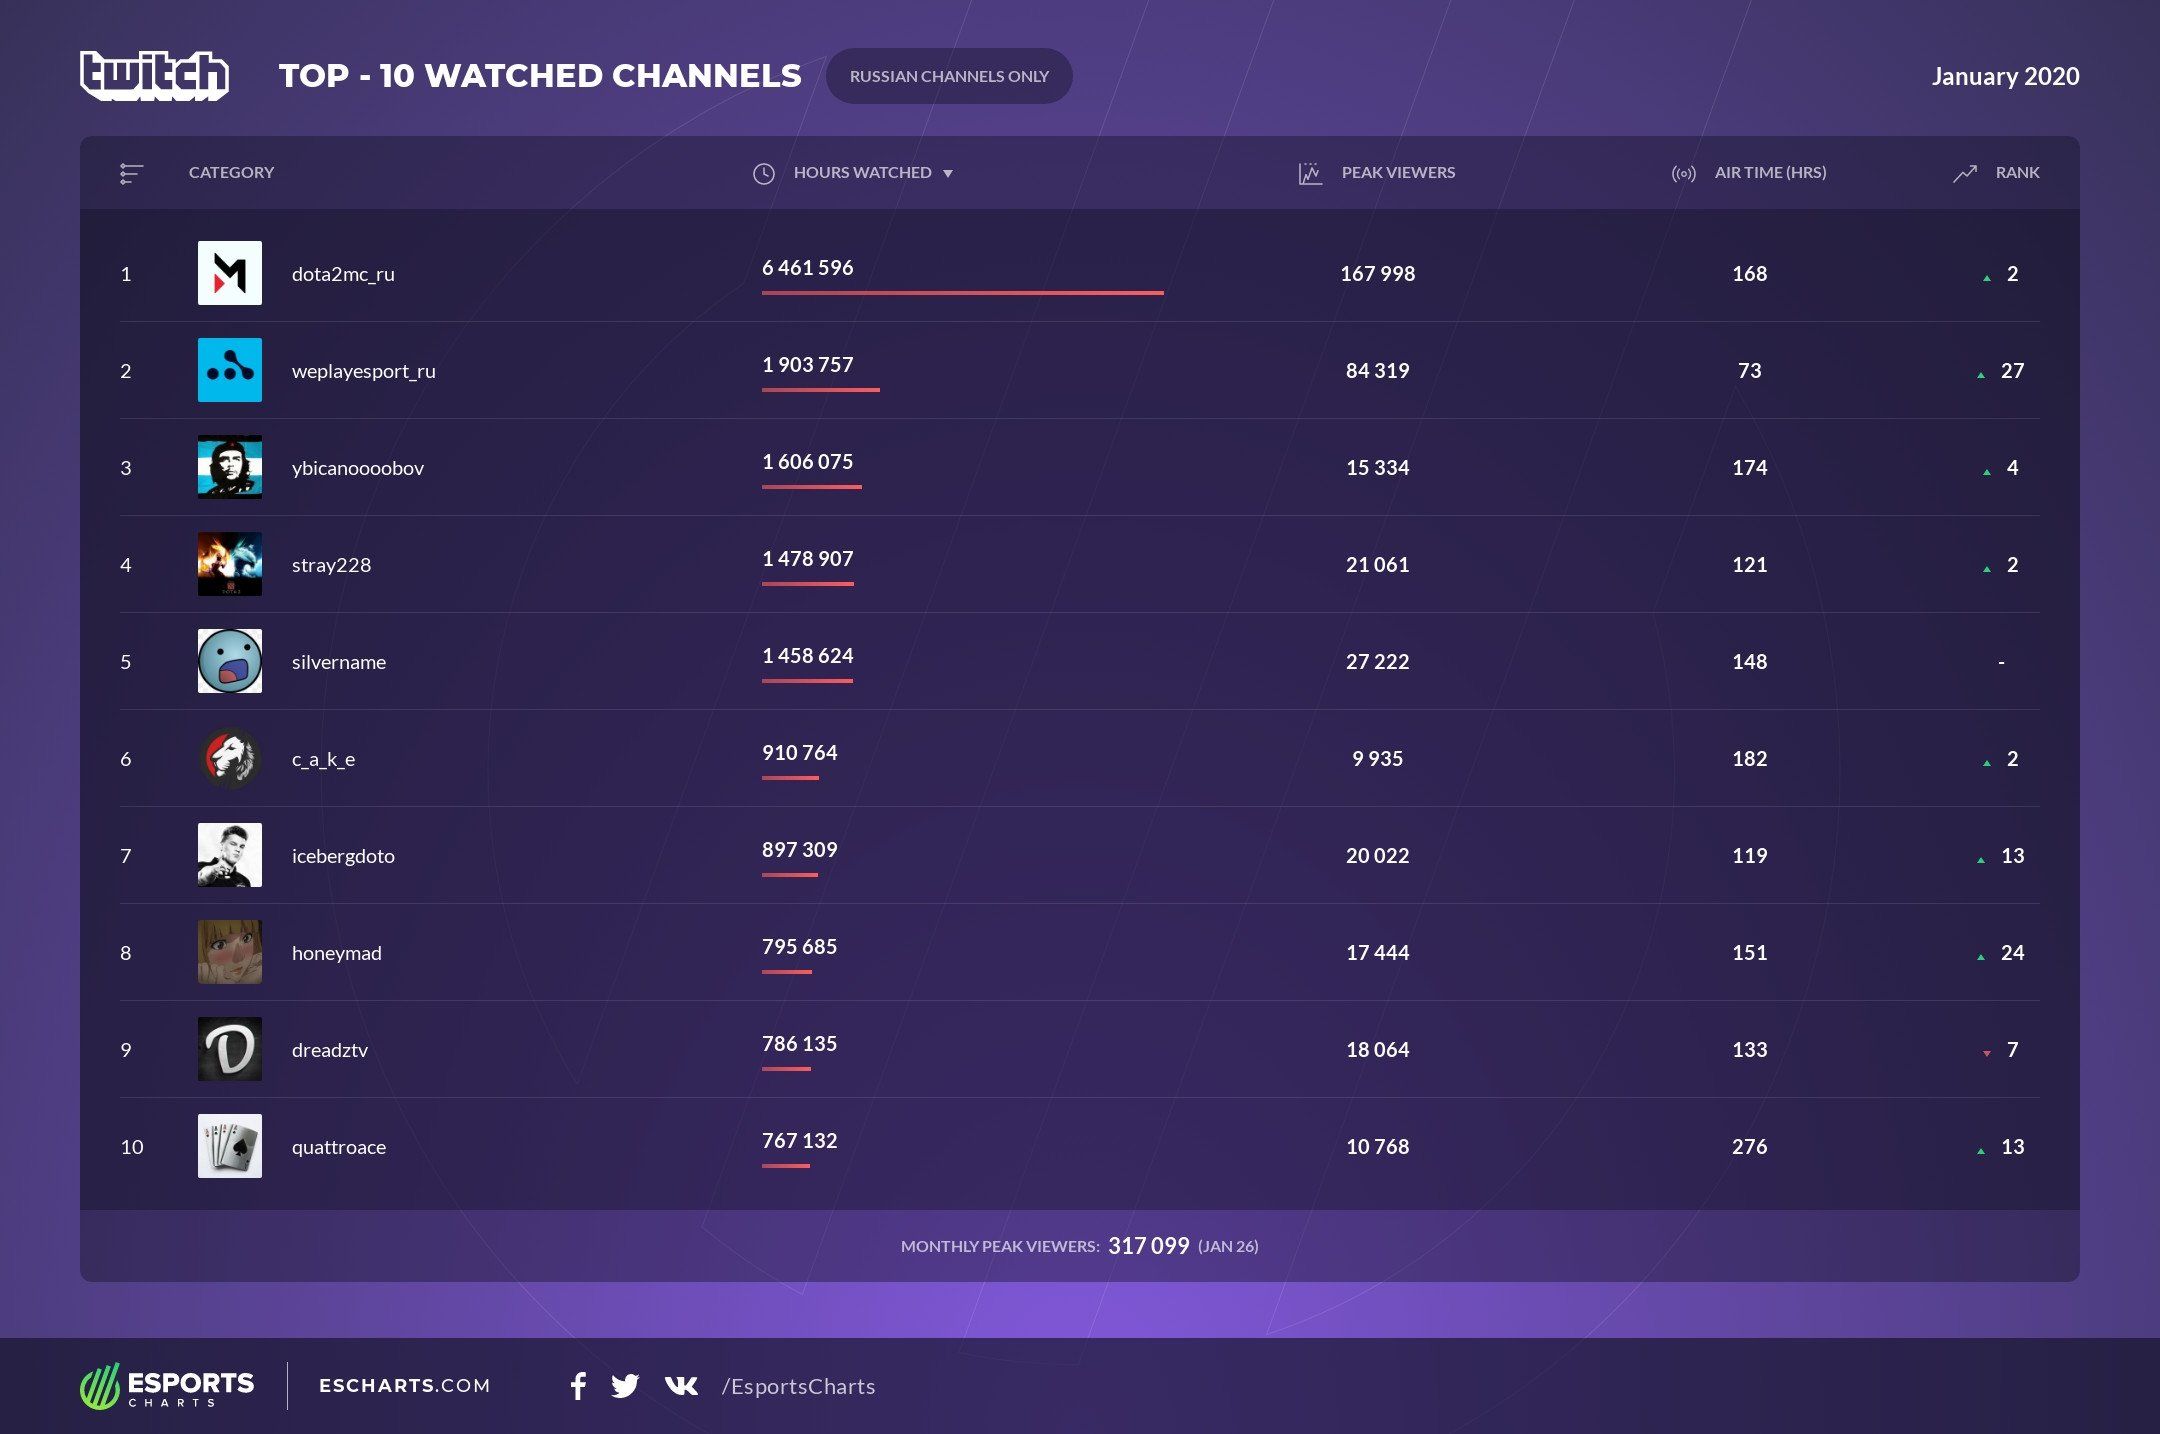Click the 84 319 peak viewers value
Screen dimensions: 2160x1434
(x=1378, y=371)
